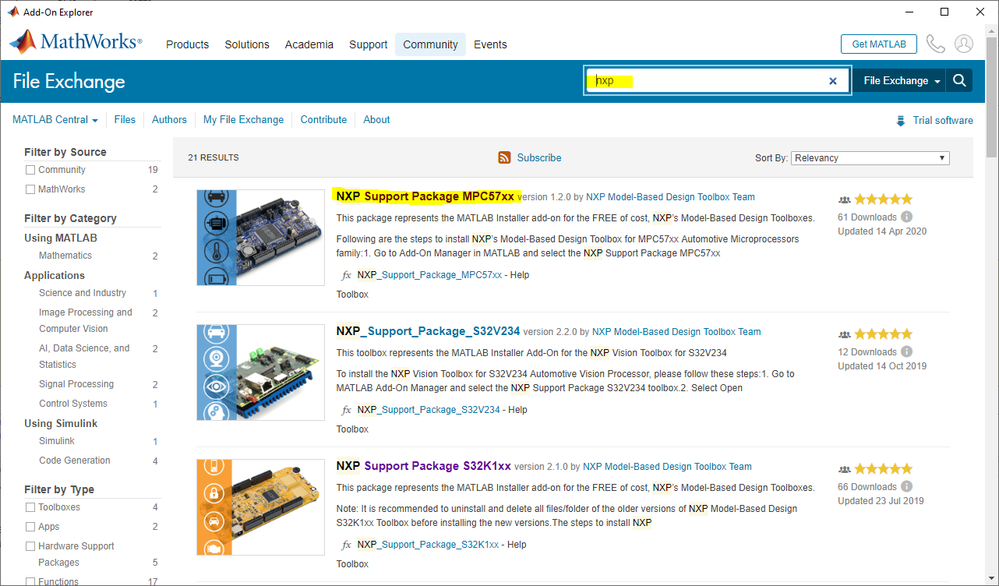
Task: Clear the search box with X
Action: [832, 81]
